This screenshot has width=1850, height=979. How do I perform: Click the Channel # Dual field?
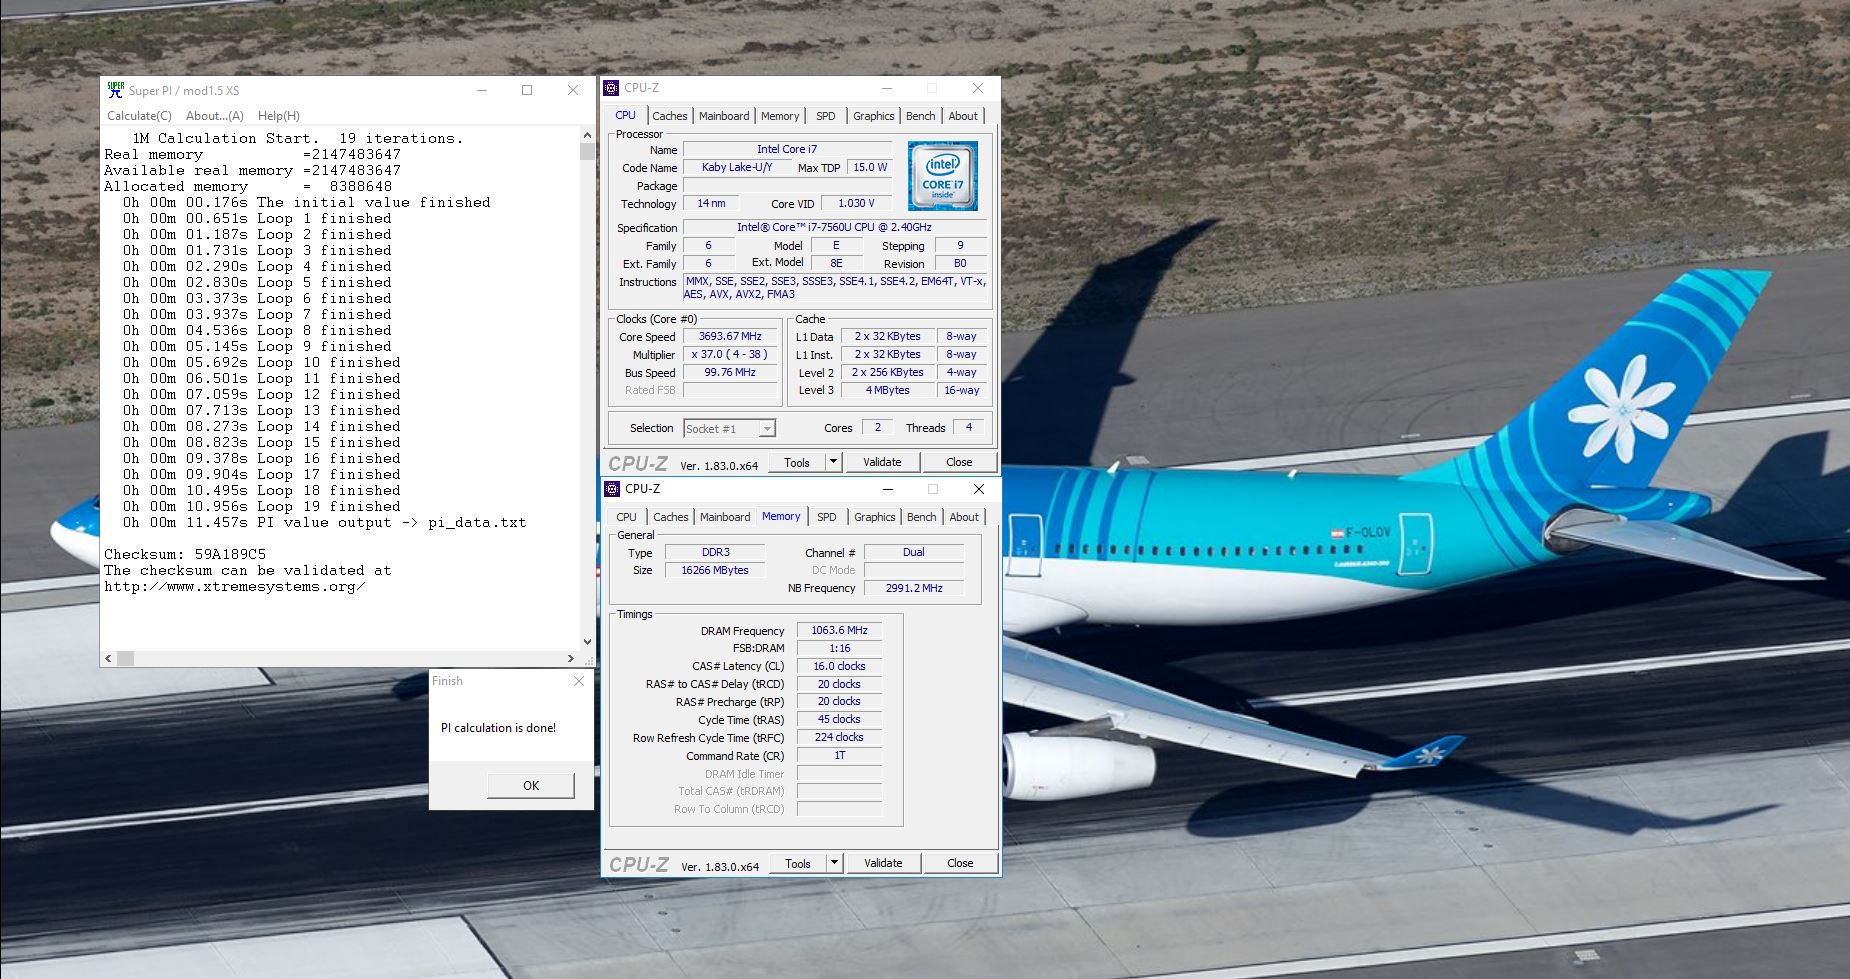914,552
